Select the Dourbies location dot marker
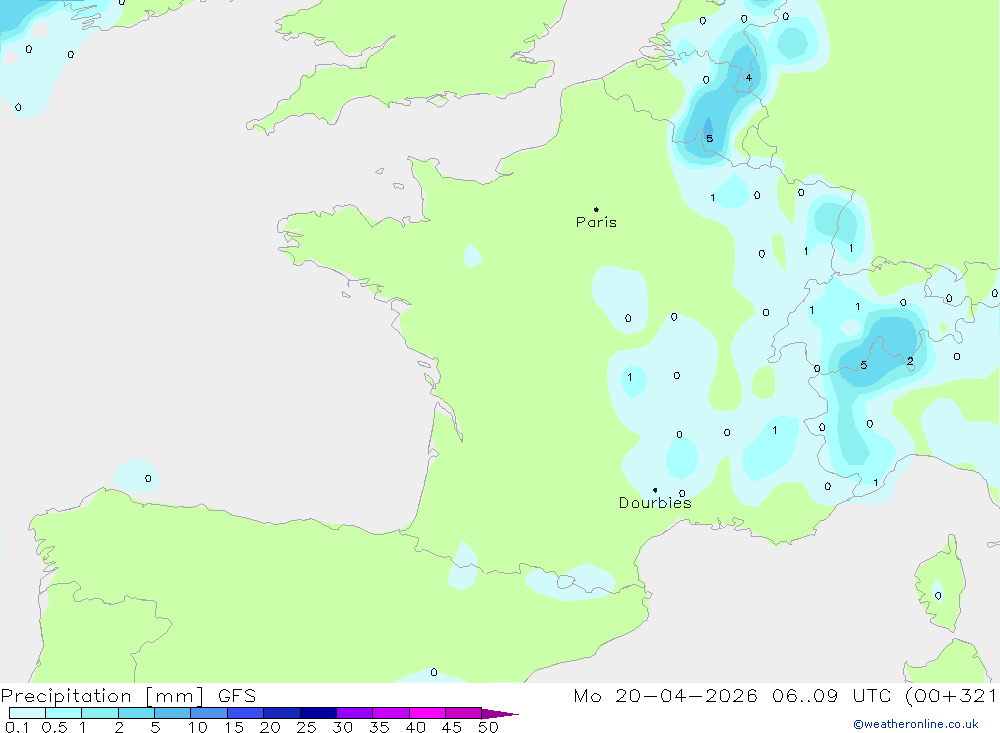The height and width of the screenshot is (733, 1000). [x=655, y=490]
